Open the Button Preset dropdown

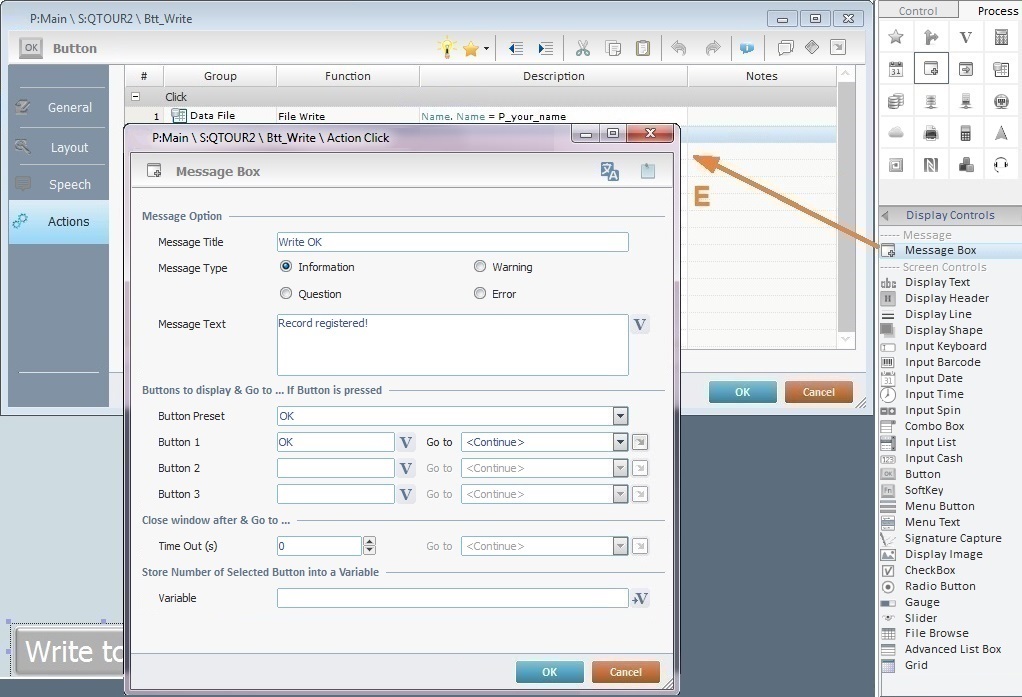tap(620, 416)
